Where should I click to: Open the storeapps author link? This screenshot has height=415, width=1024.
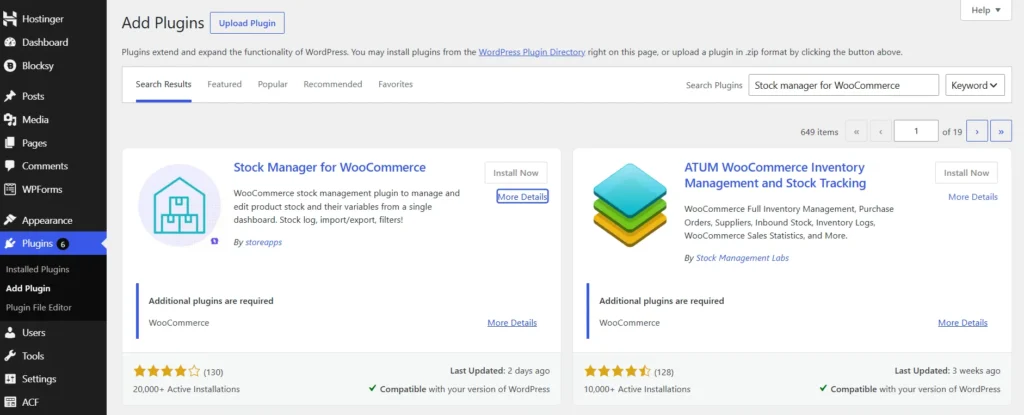264,242
